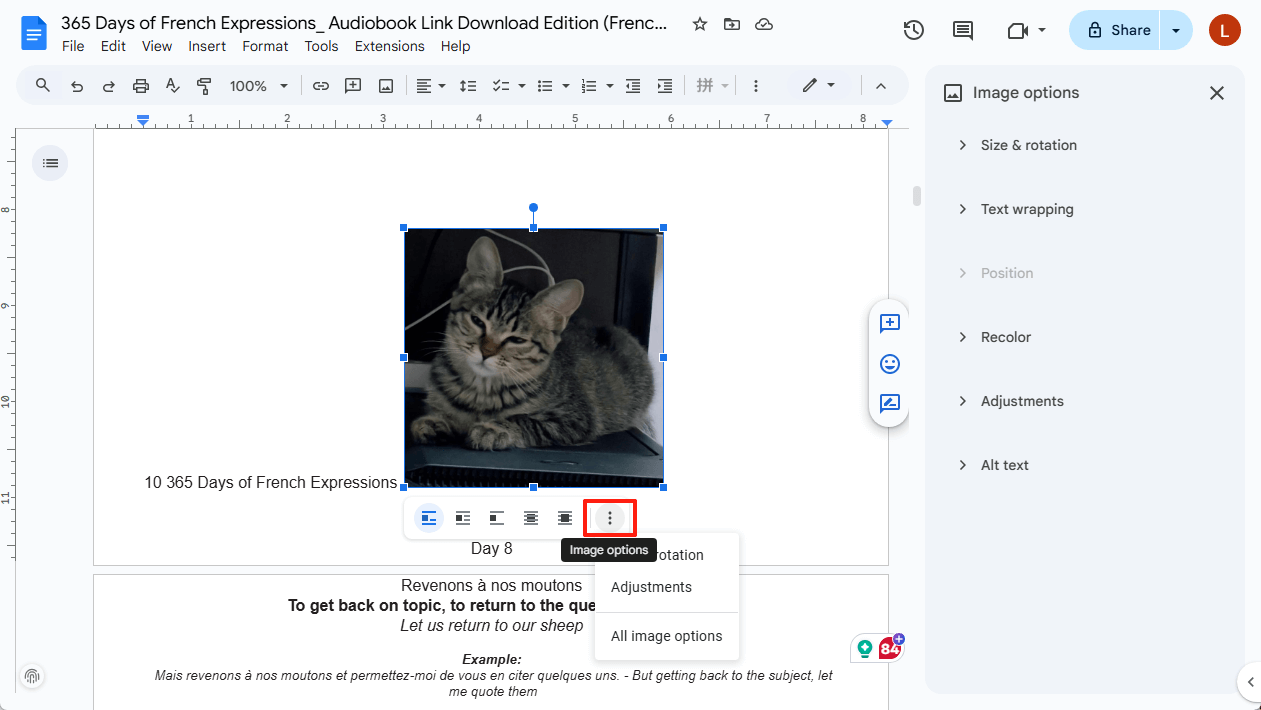The width and height of the screenshot is (1261, 710).
Task: Select the paint format tool
Action: point(204,86)
